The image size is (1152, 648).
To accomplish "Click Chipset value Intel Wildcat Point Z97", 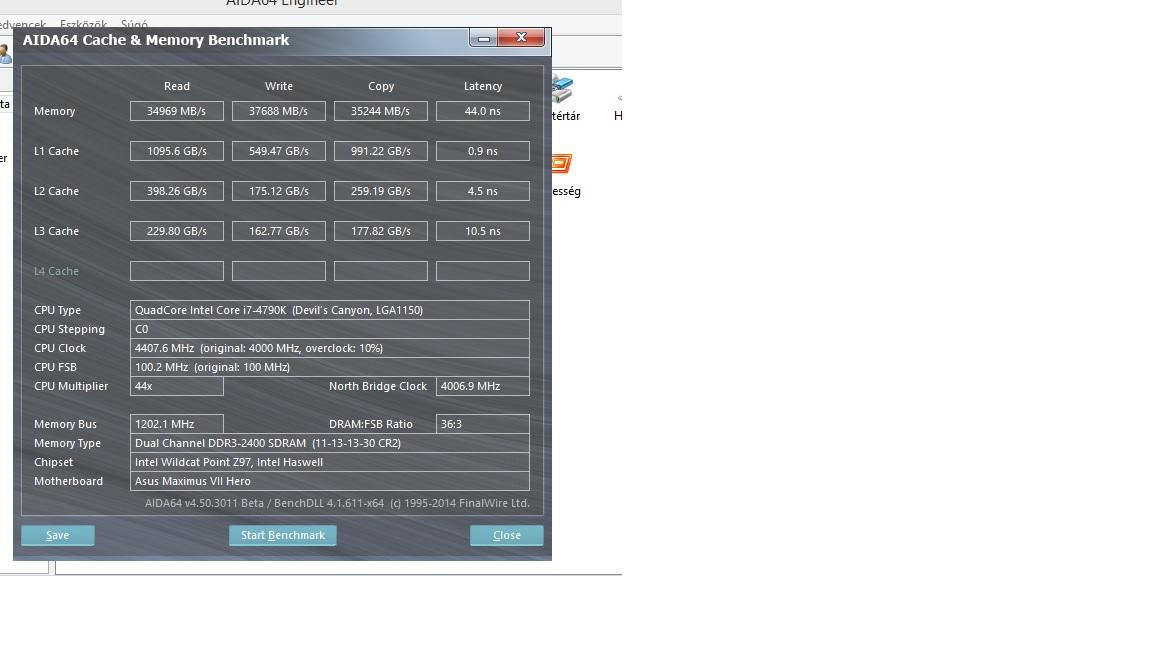I will (329, 462).
